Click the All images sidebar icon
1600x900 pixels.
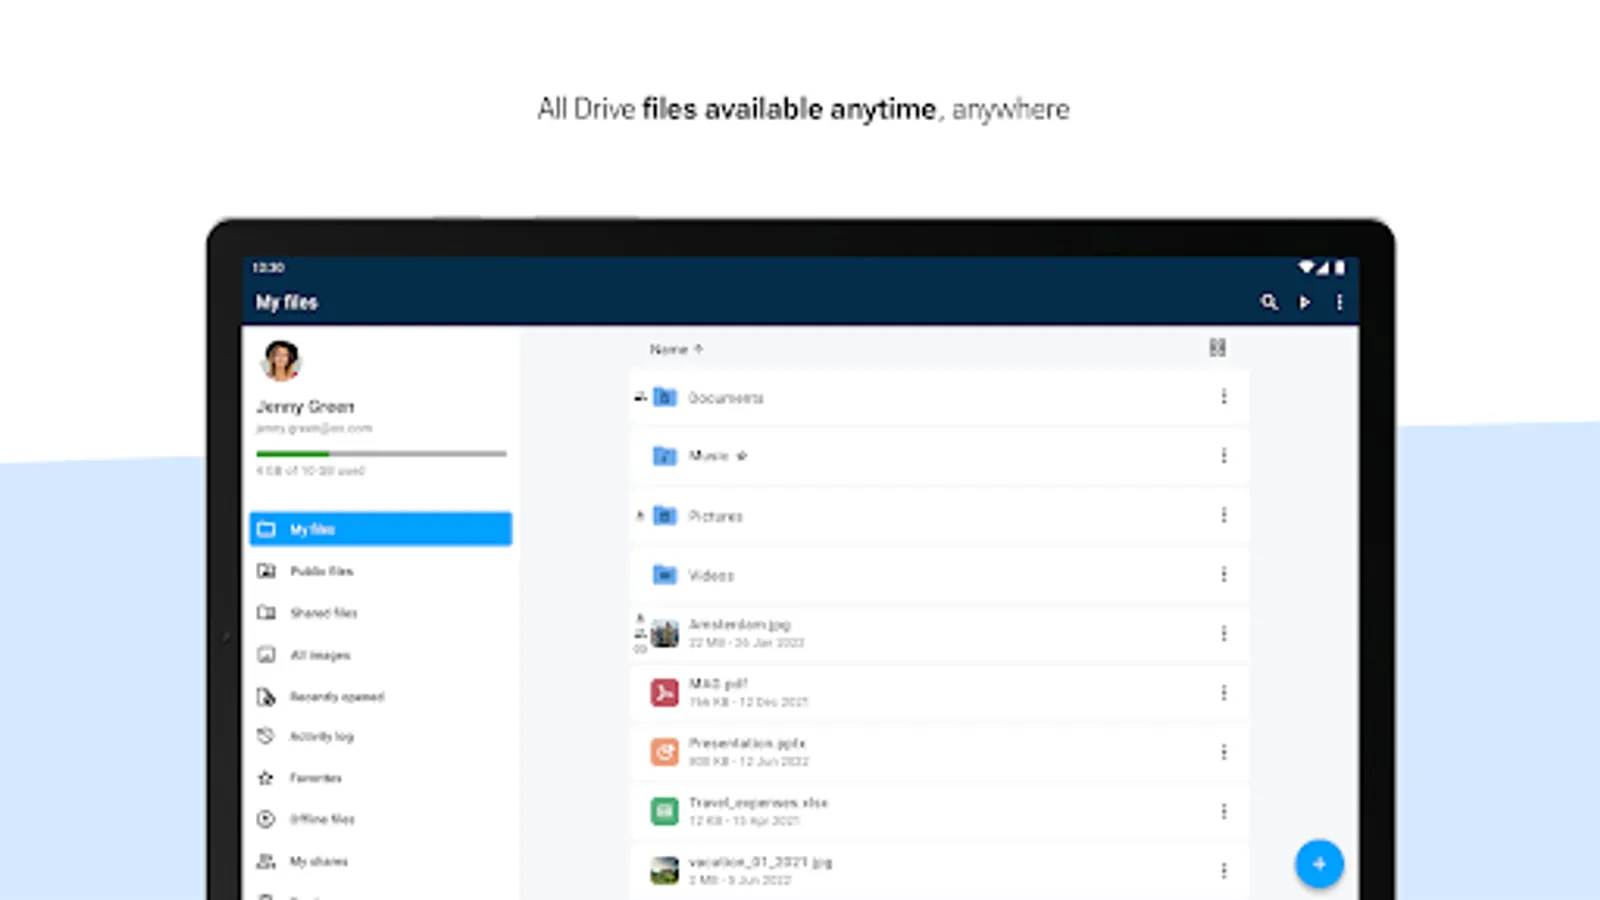pyautogui.click(x=266, y=655)
